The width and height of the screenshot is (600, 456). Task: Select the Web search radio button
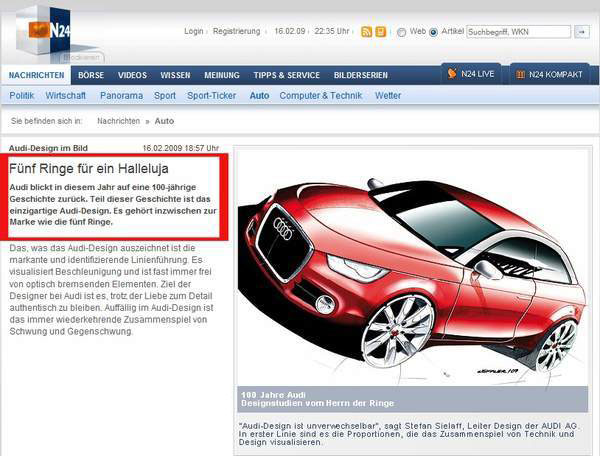[402, 32]
